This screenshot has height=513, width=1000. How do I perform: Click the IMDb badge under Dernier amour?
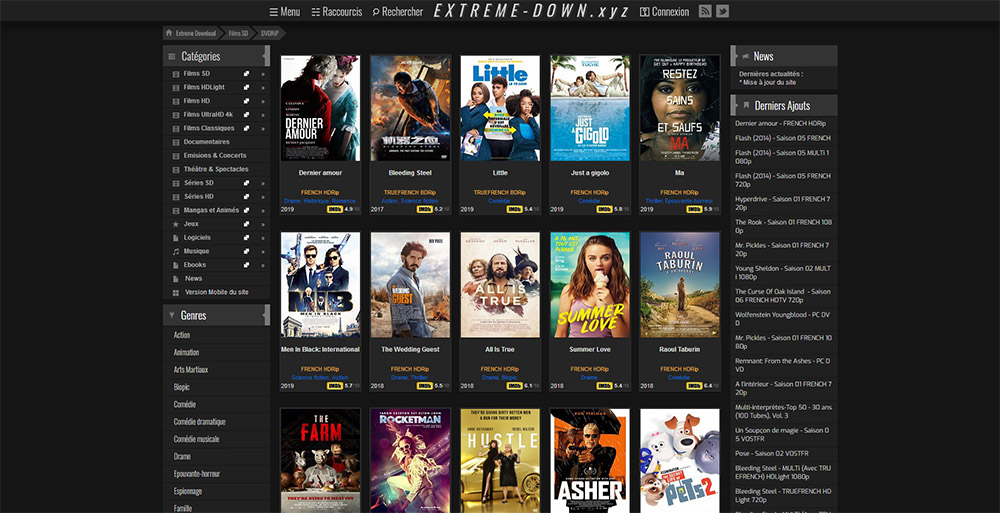click(335, 209)
